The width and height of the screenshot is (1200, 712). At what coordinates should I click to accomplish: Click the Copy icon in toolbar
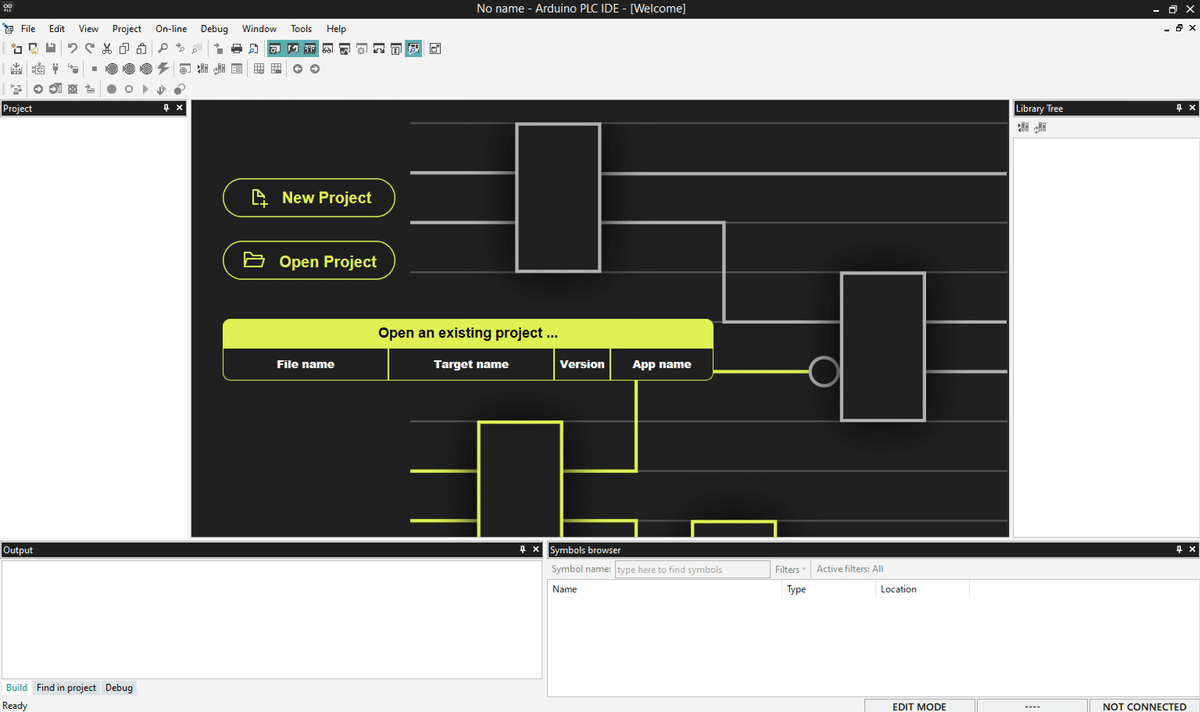[124, 48]
